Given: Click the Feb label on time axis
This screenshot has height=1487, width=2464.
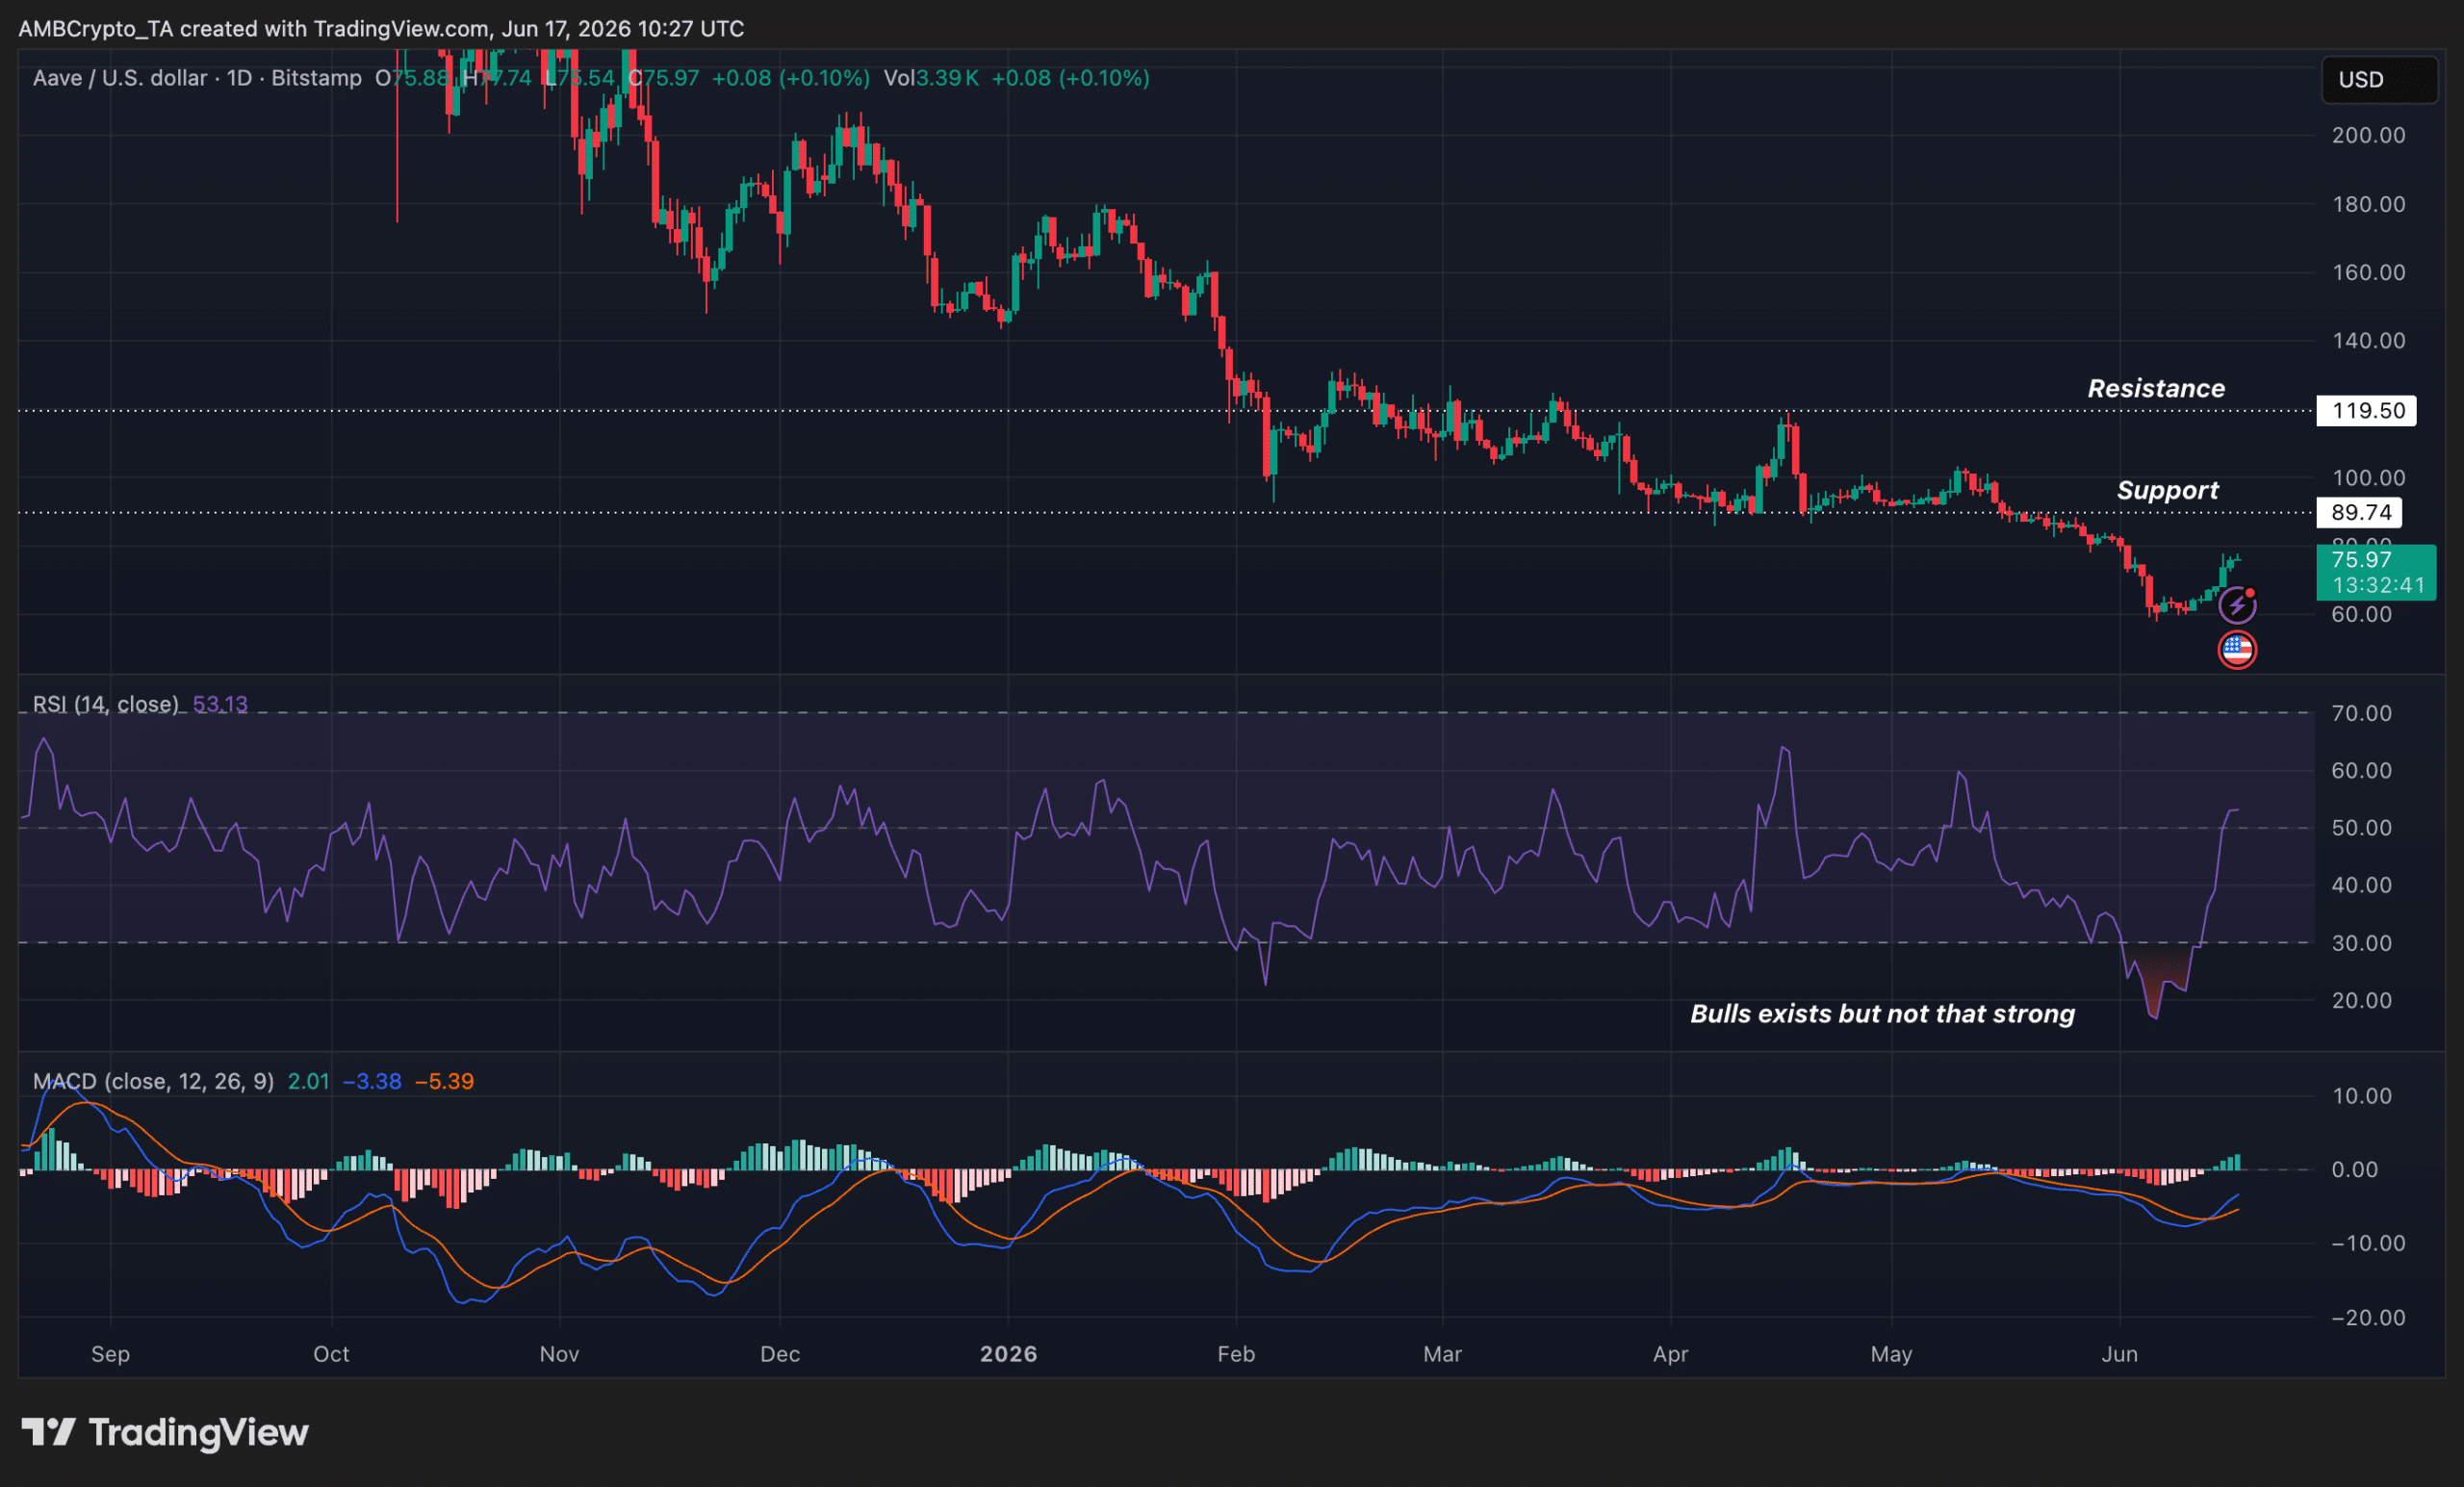Looking at the screenshot, I should click(x=1236, y=1354).
